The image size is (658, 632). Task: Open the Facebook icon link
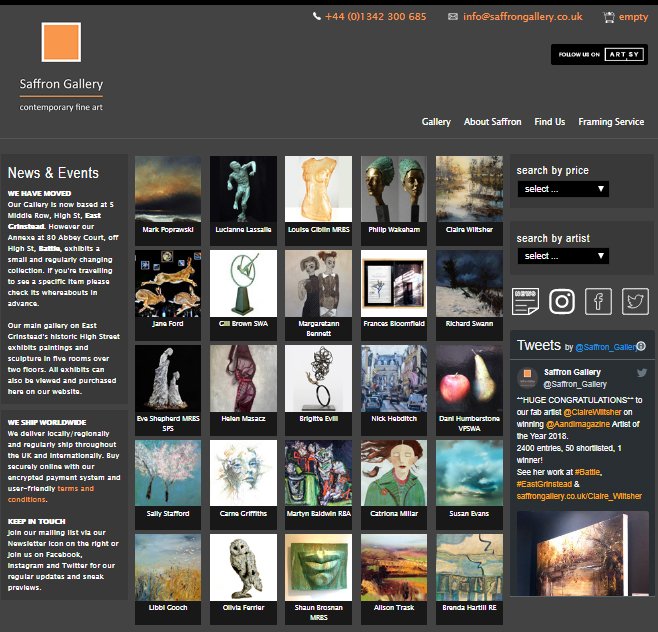tap(598, 301)
